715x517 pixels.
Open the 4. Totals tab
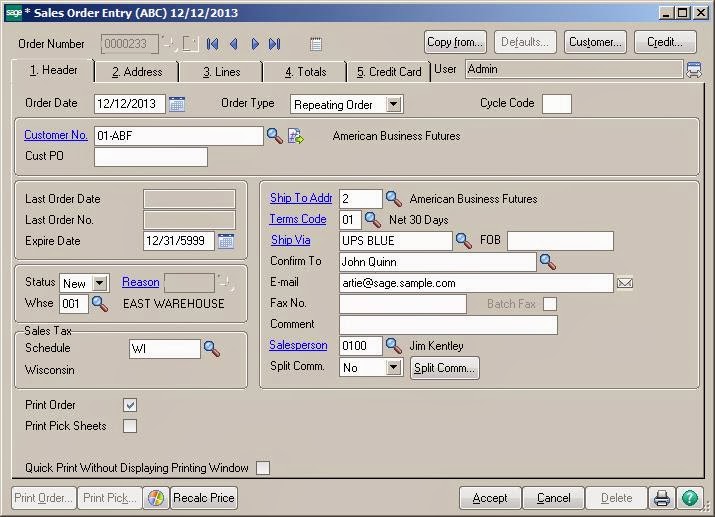click(x=306, y=72)
